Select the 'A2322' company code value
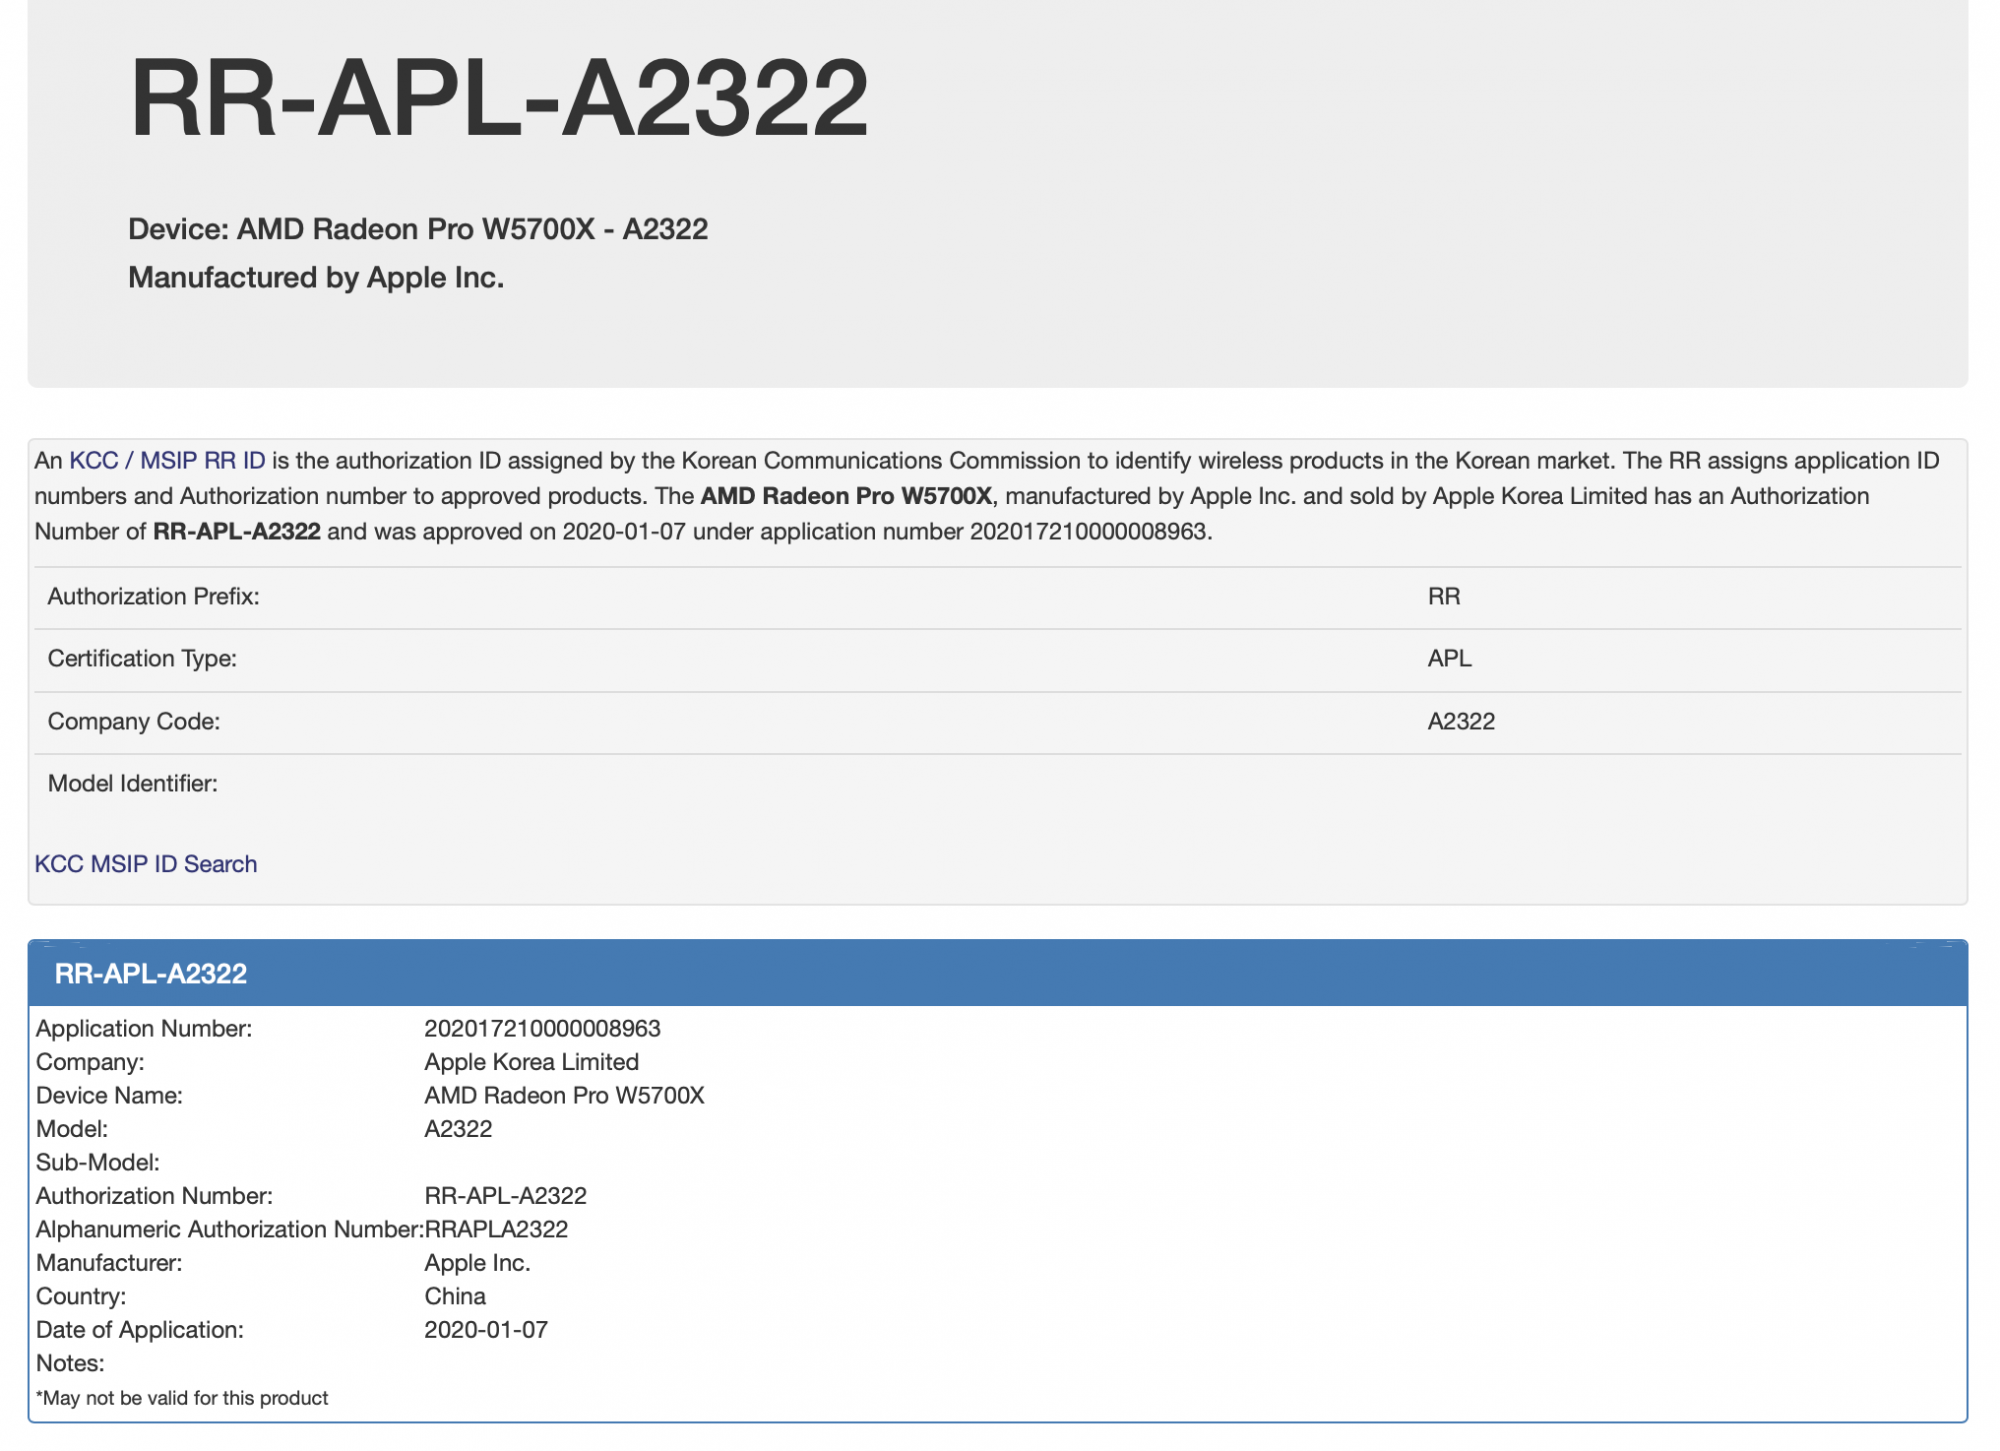The height and width of the screenshot is (1451, 2000). point(1461,722)
